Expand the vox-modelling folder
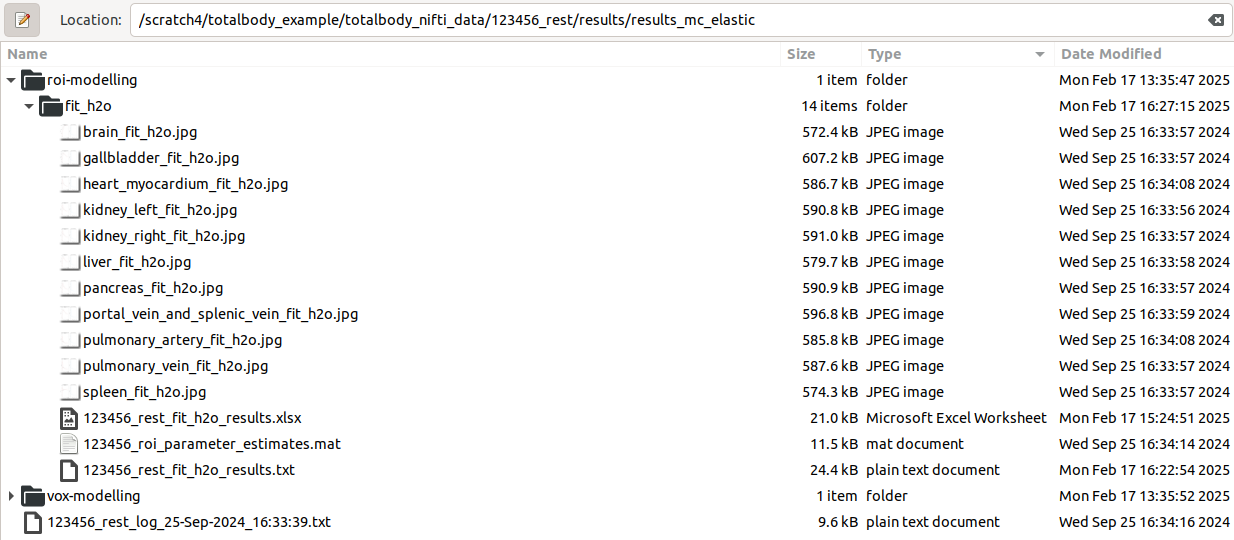The height and width of the screenshot is (540, 1234). (x=11, y=496)
